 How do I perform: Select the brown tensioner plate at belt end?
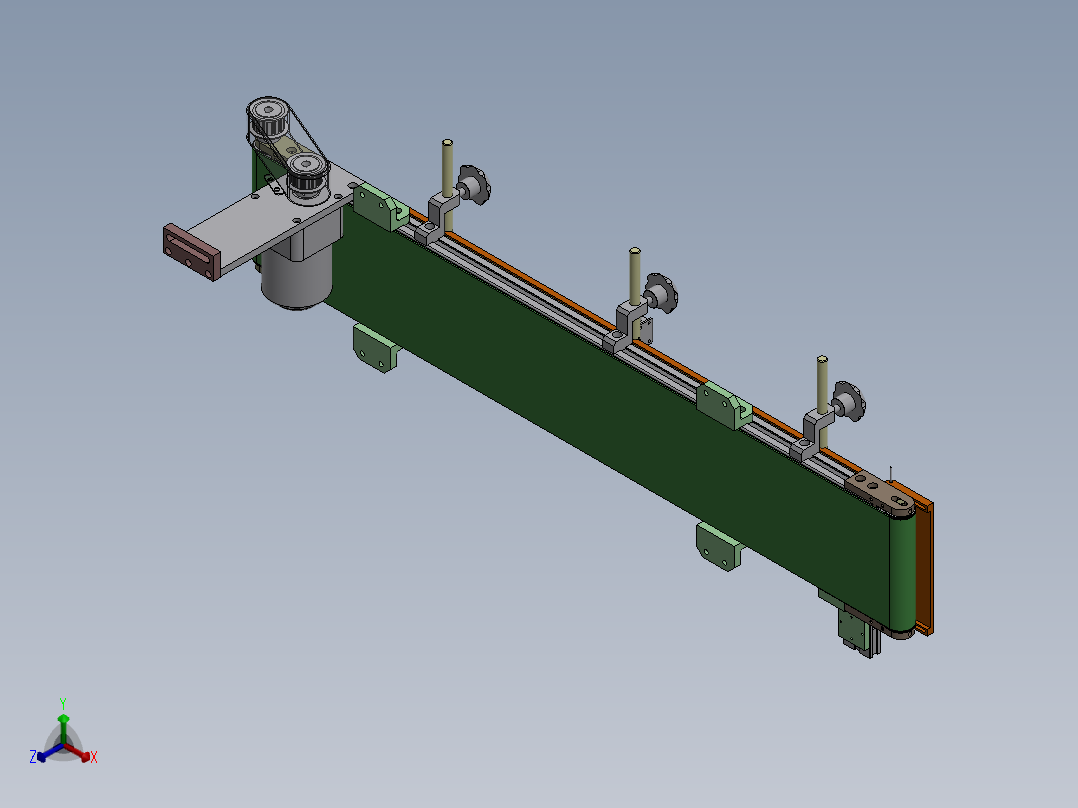pyautogui.click(x=881, y=494)
